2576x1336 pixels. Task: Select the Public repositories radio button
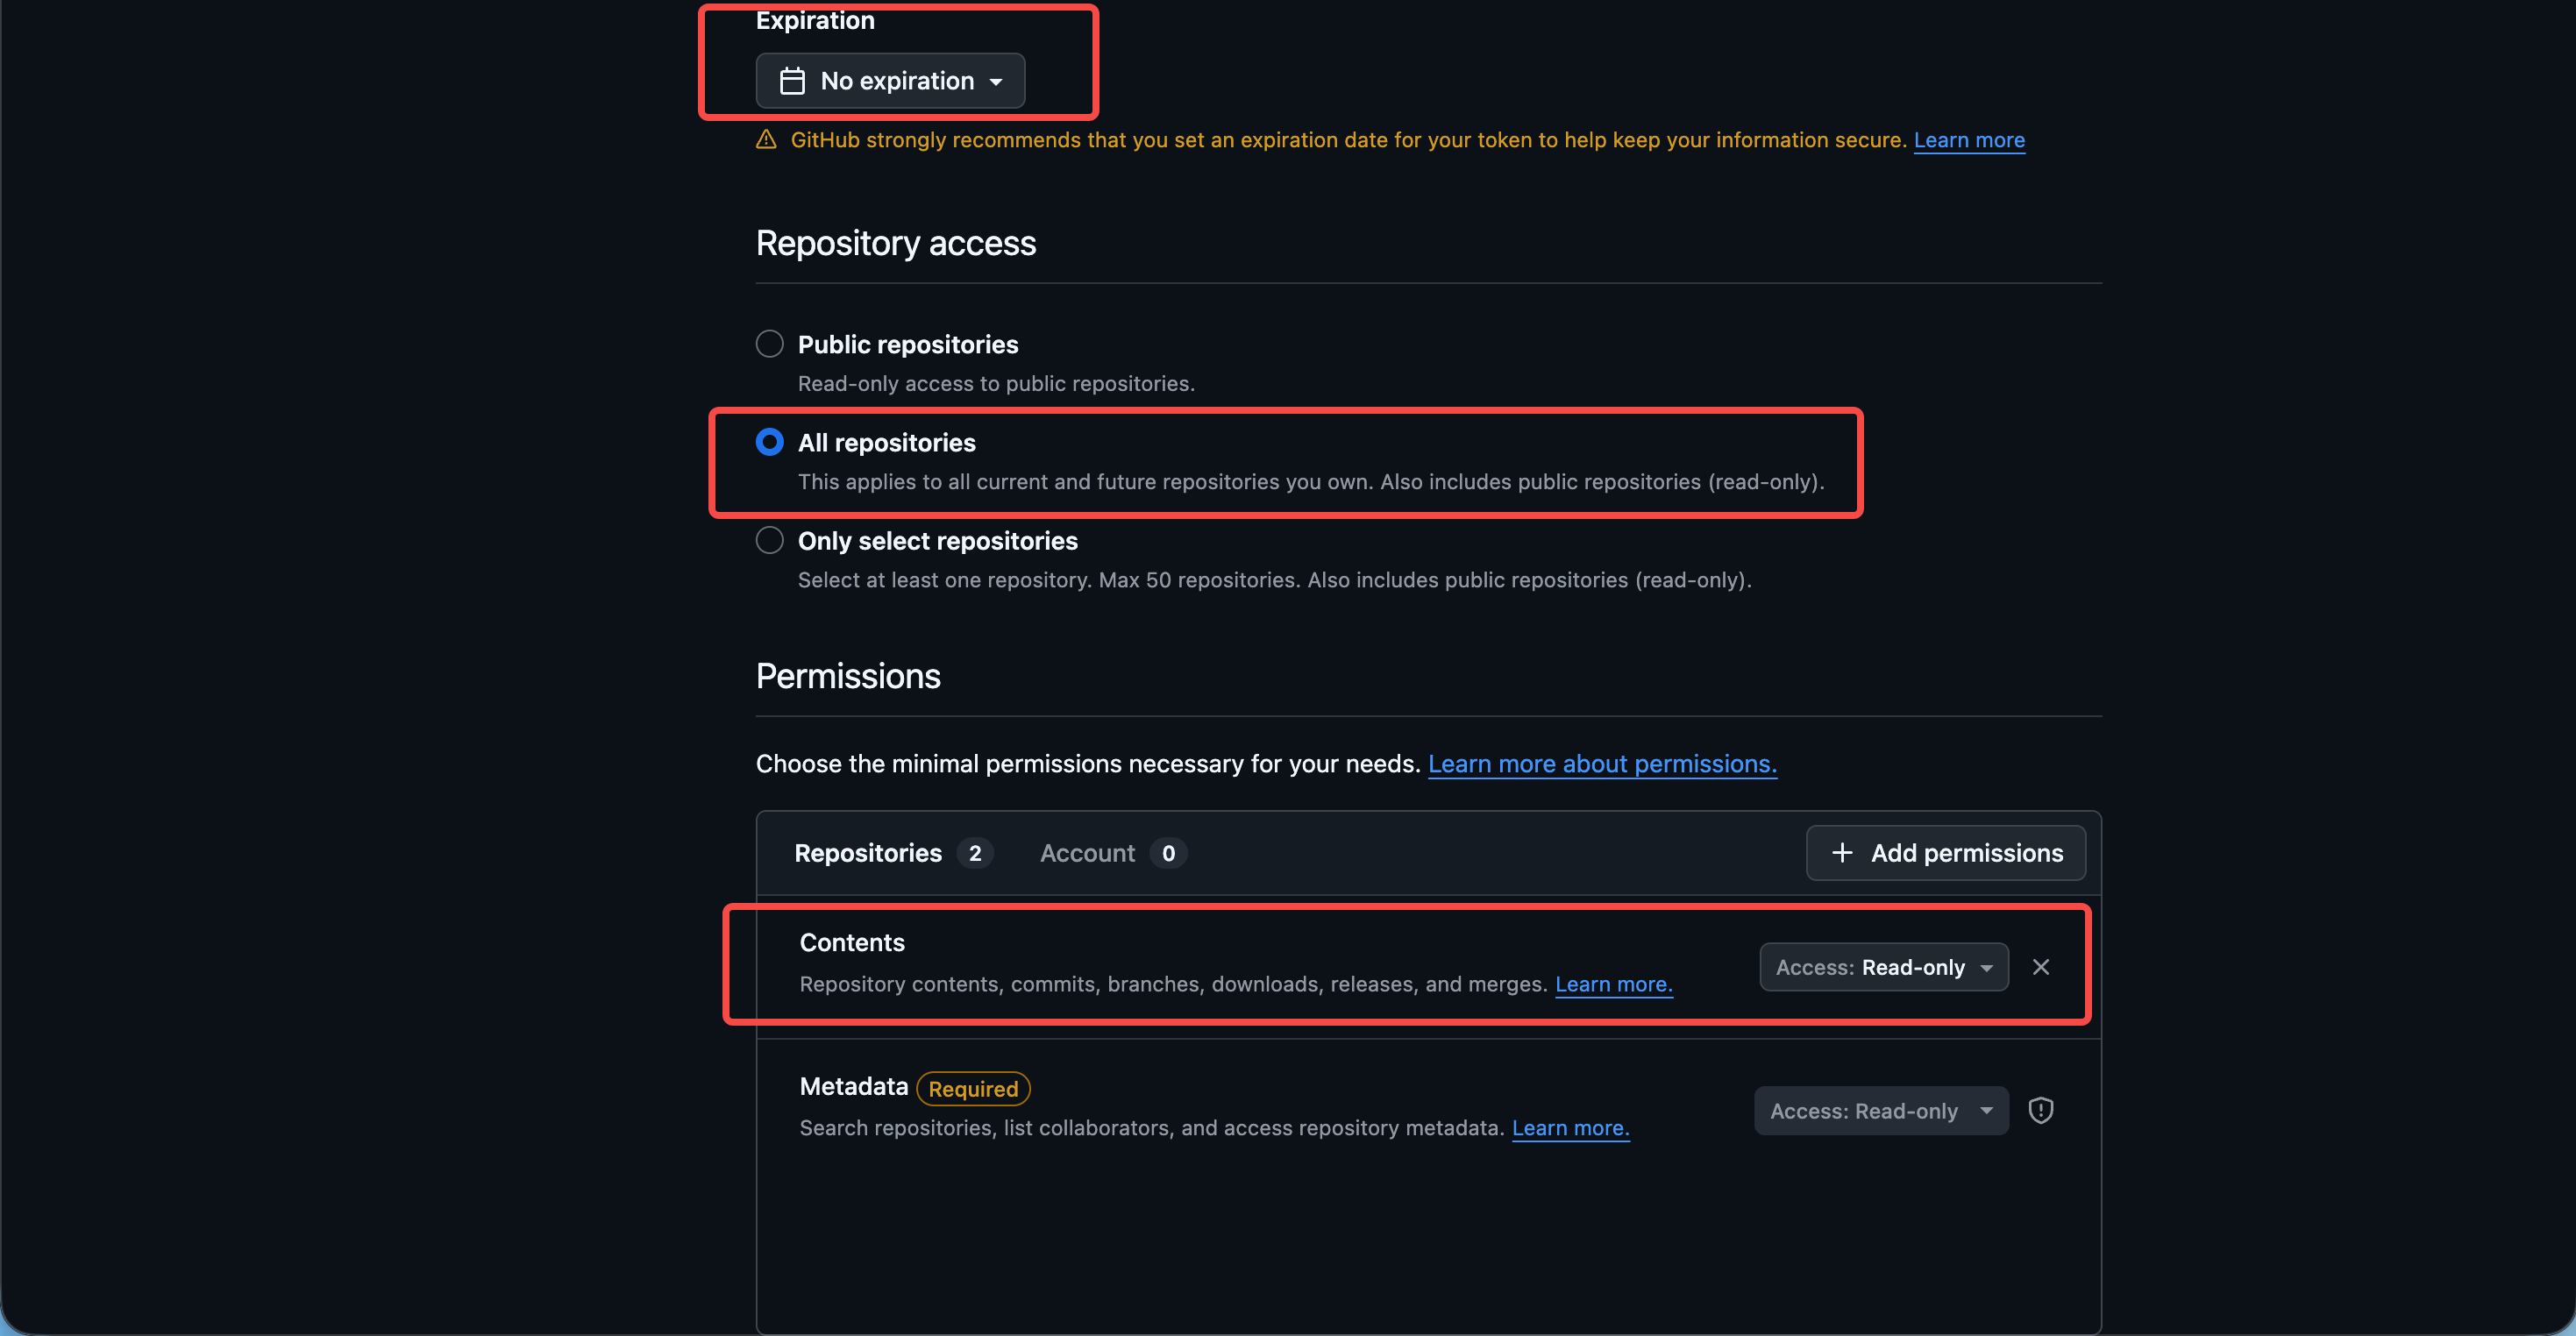pos(770,344)
